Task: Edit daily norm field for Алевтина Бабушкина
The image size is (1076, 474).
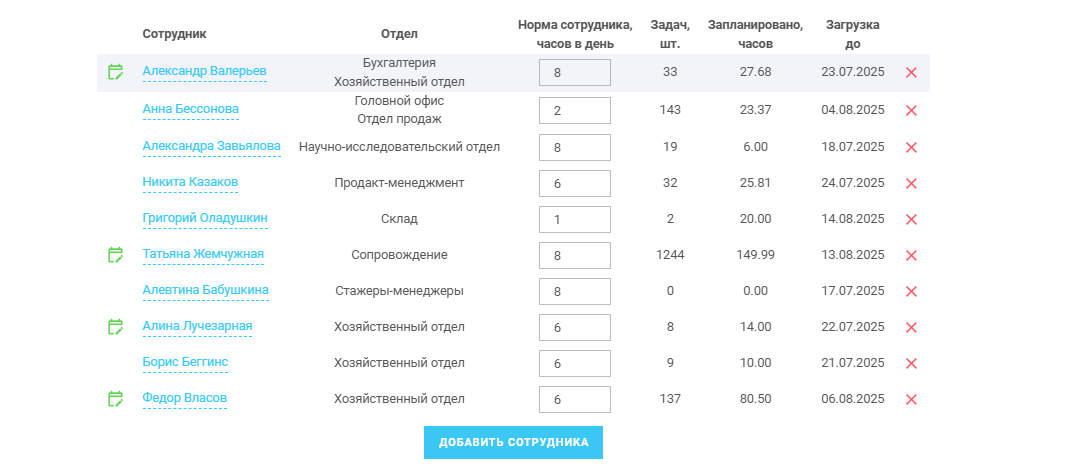Action: 575,292
